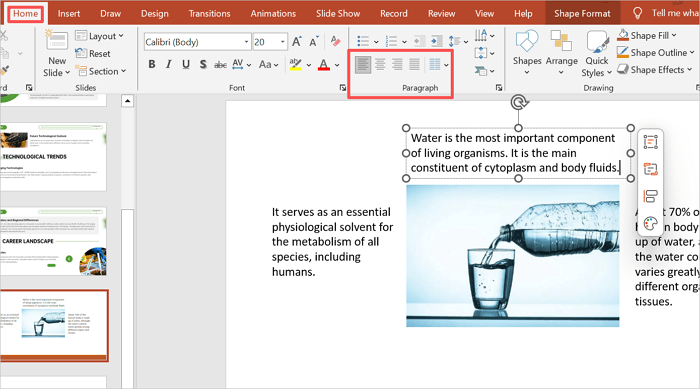Select the water glass slide thumbnail
Viewport: 700px width, 389px height.
coord(54,325)
